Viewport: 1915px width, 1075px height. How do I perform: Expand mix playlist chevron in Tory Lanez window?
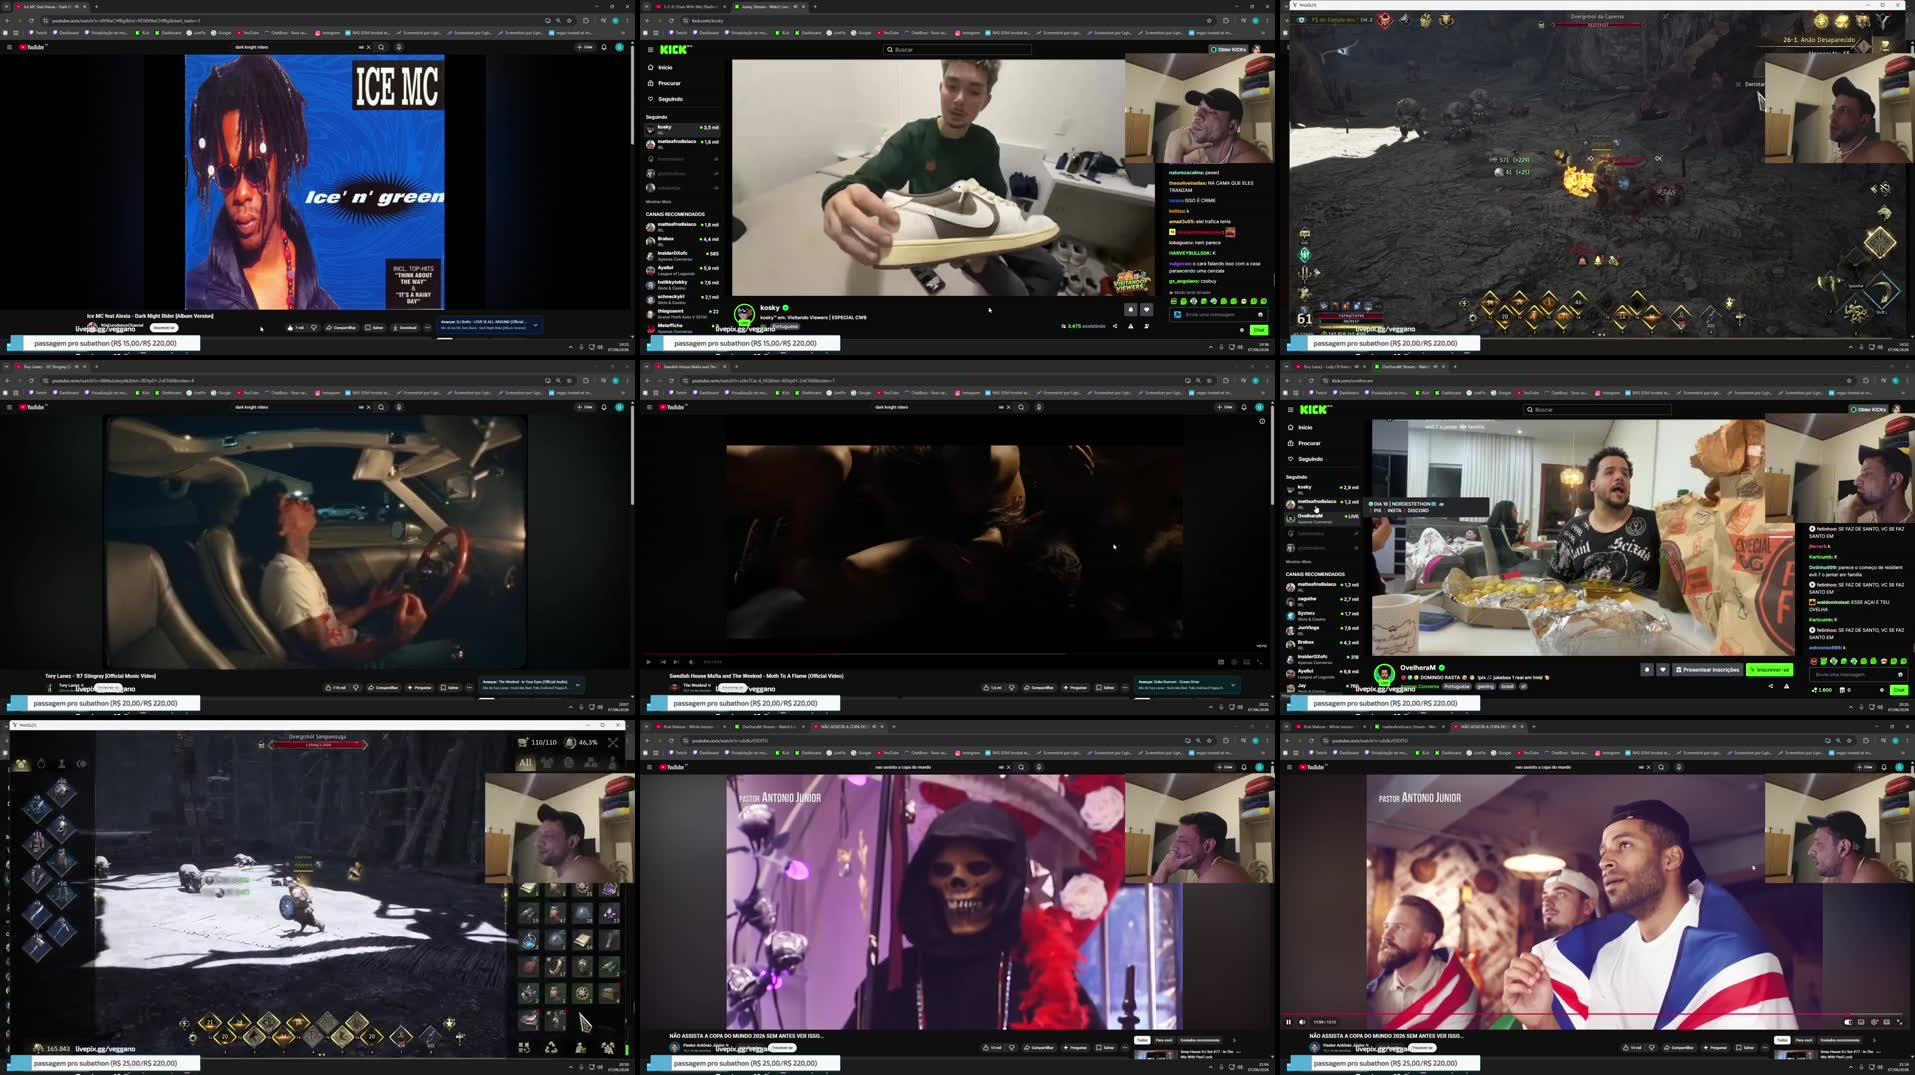pos(578,684)
